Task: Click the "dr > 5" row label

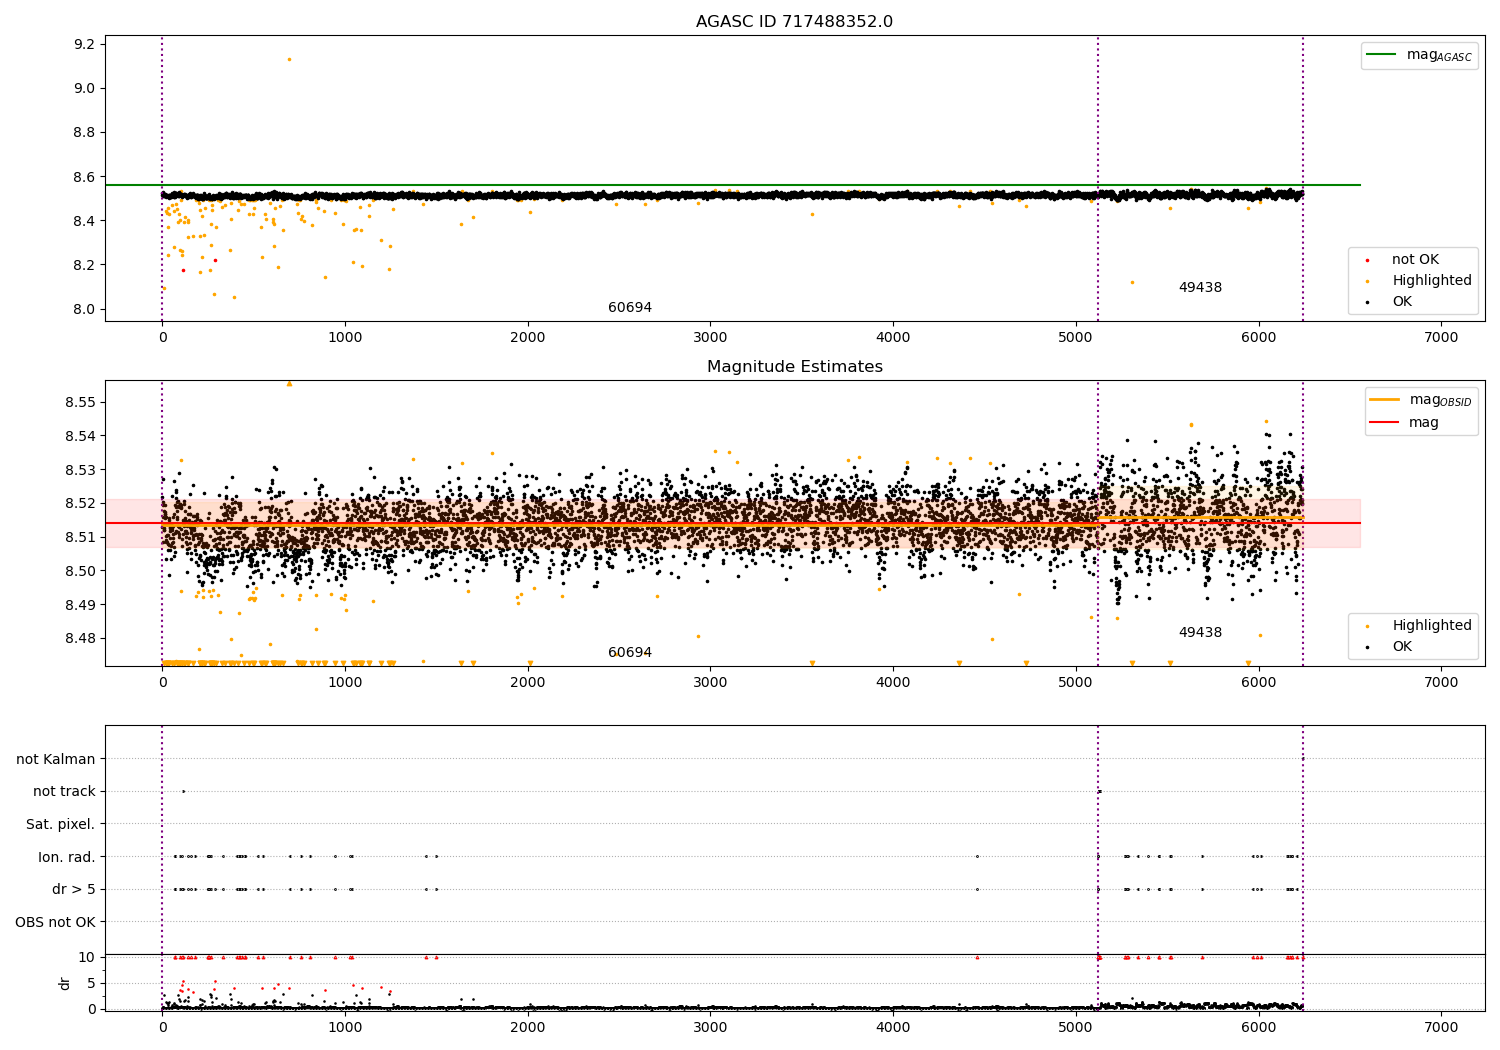Action: tap(74, 890)
